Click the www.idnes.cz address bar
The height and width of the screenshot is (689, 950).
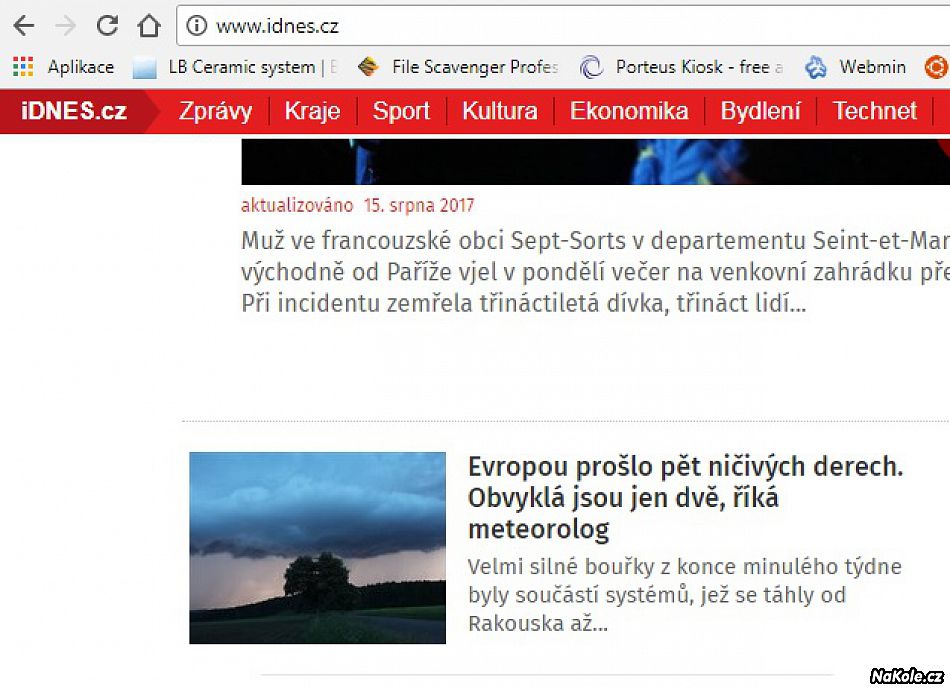click(563, 25)
